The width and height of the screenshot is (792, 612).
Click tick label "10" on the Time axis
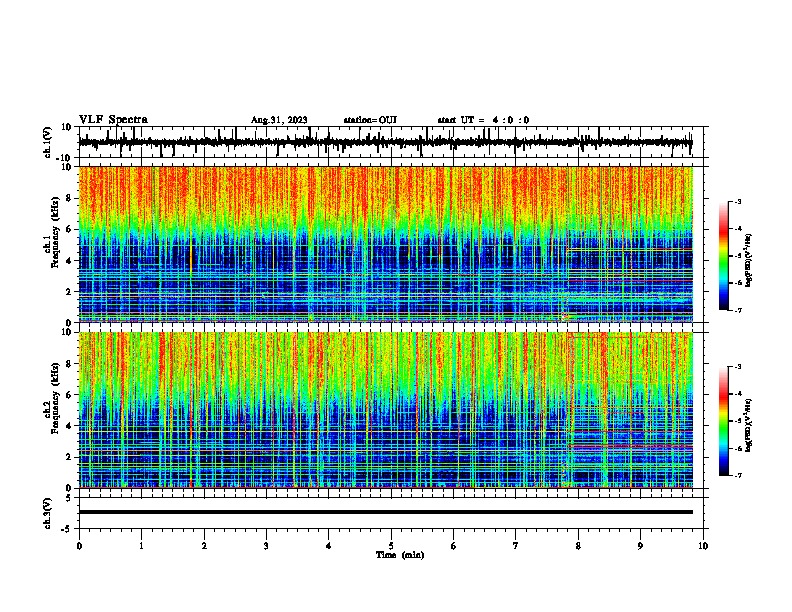pyautogui.click(x=703, y=546)
